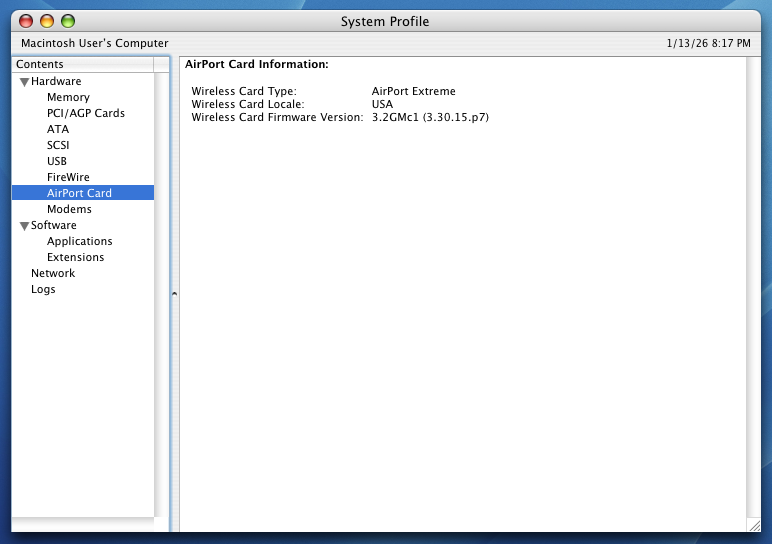Minimize the window with yellow button
Image resolution: width=772 pixels, height=544 pixels.
[47, 21]
